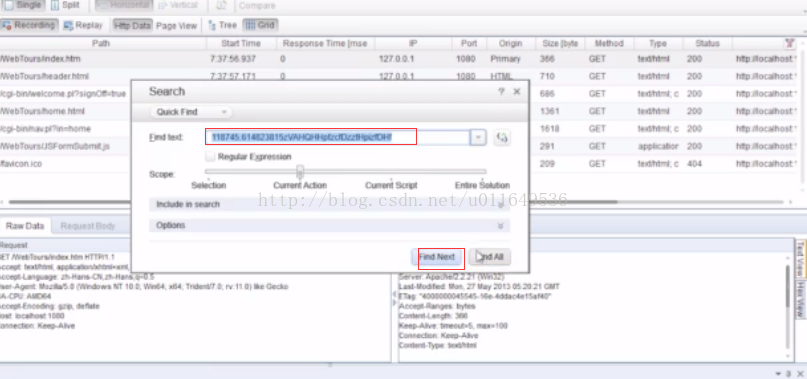Viewport: 807px width, 379px height.
Task: Click the refresh icon beside Find text
Action: [x=502, y=137]
